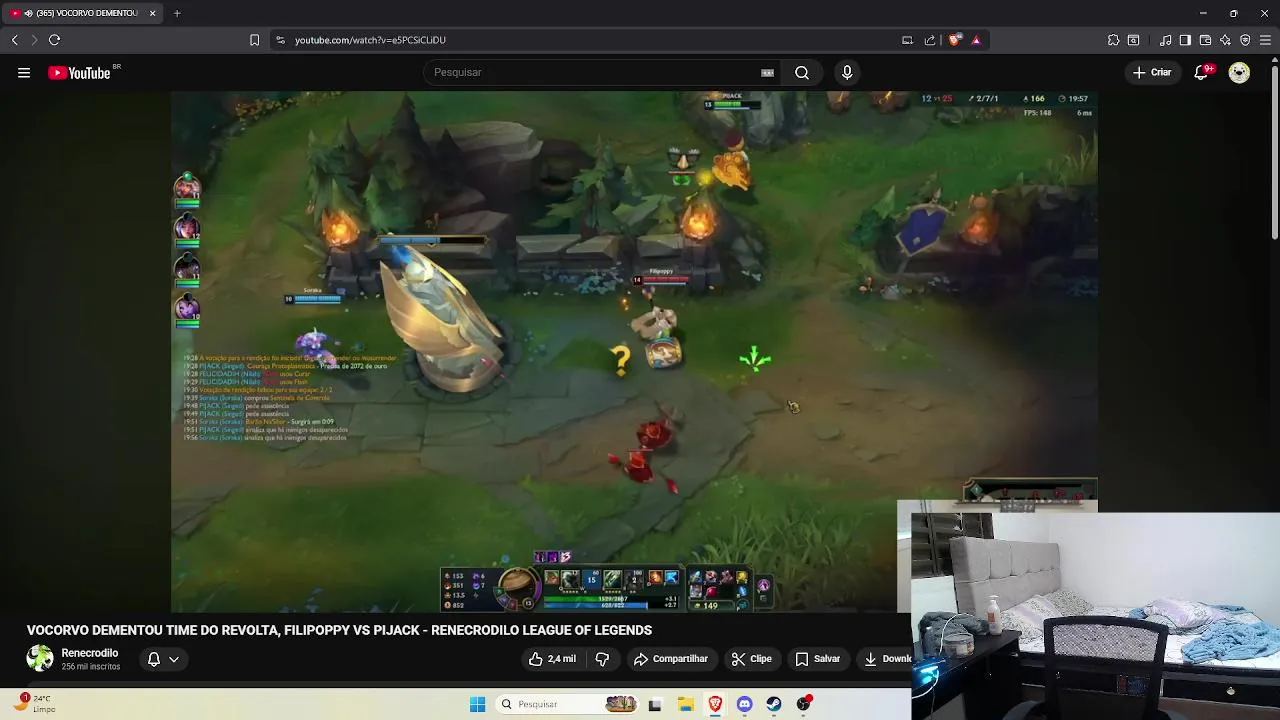1280x720 pixels.
Task: Like the video showing 2,4 mil
Action: pos(552,659)
